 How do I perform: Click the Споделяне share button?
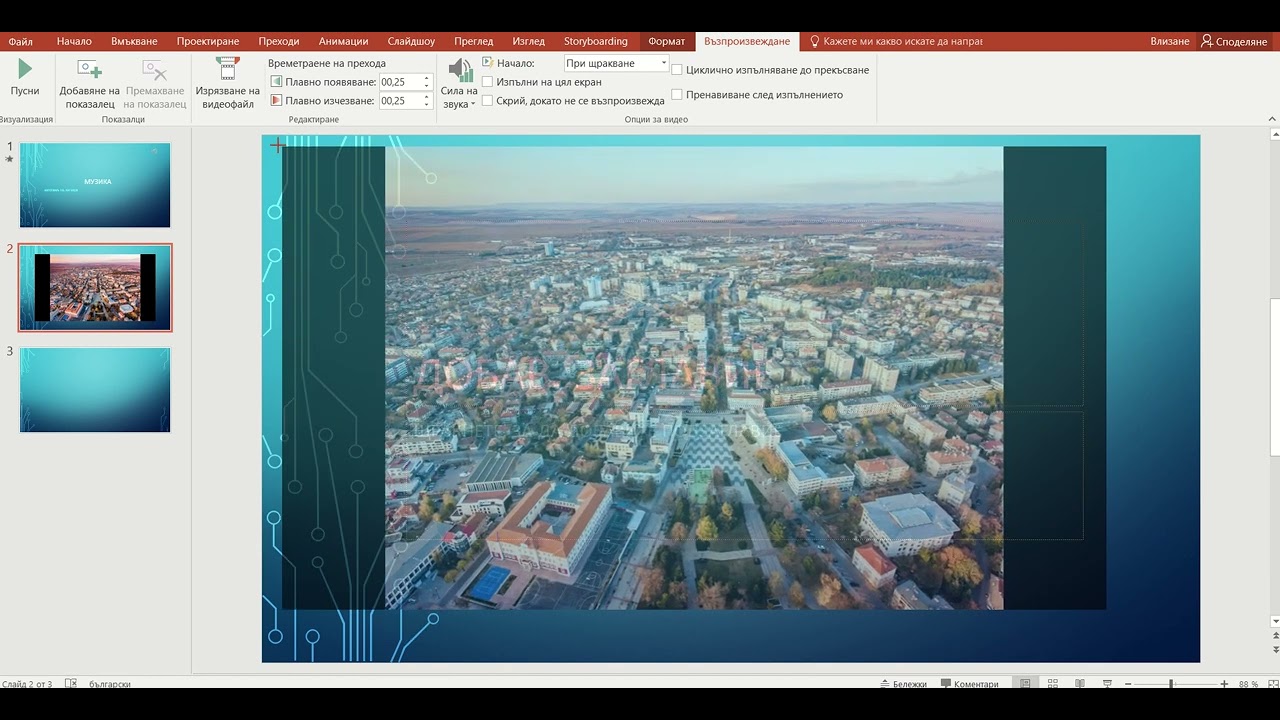[x=1235, y=42]
